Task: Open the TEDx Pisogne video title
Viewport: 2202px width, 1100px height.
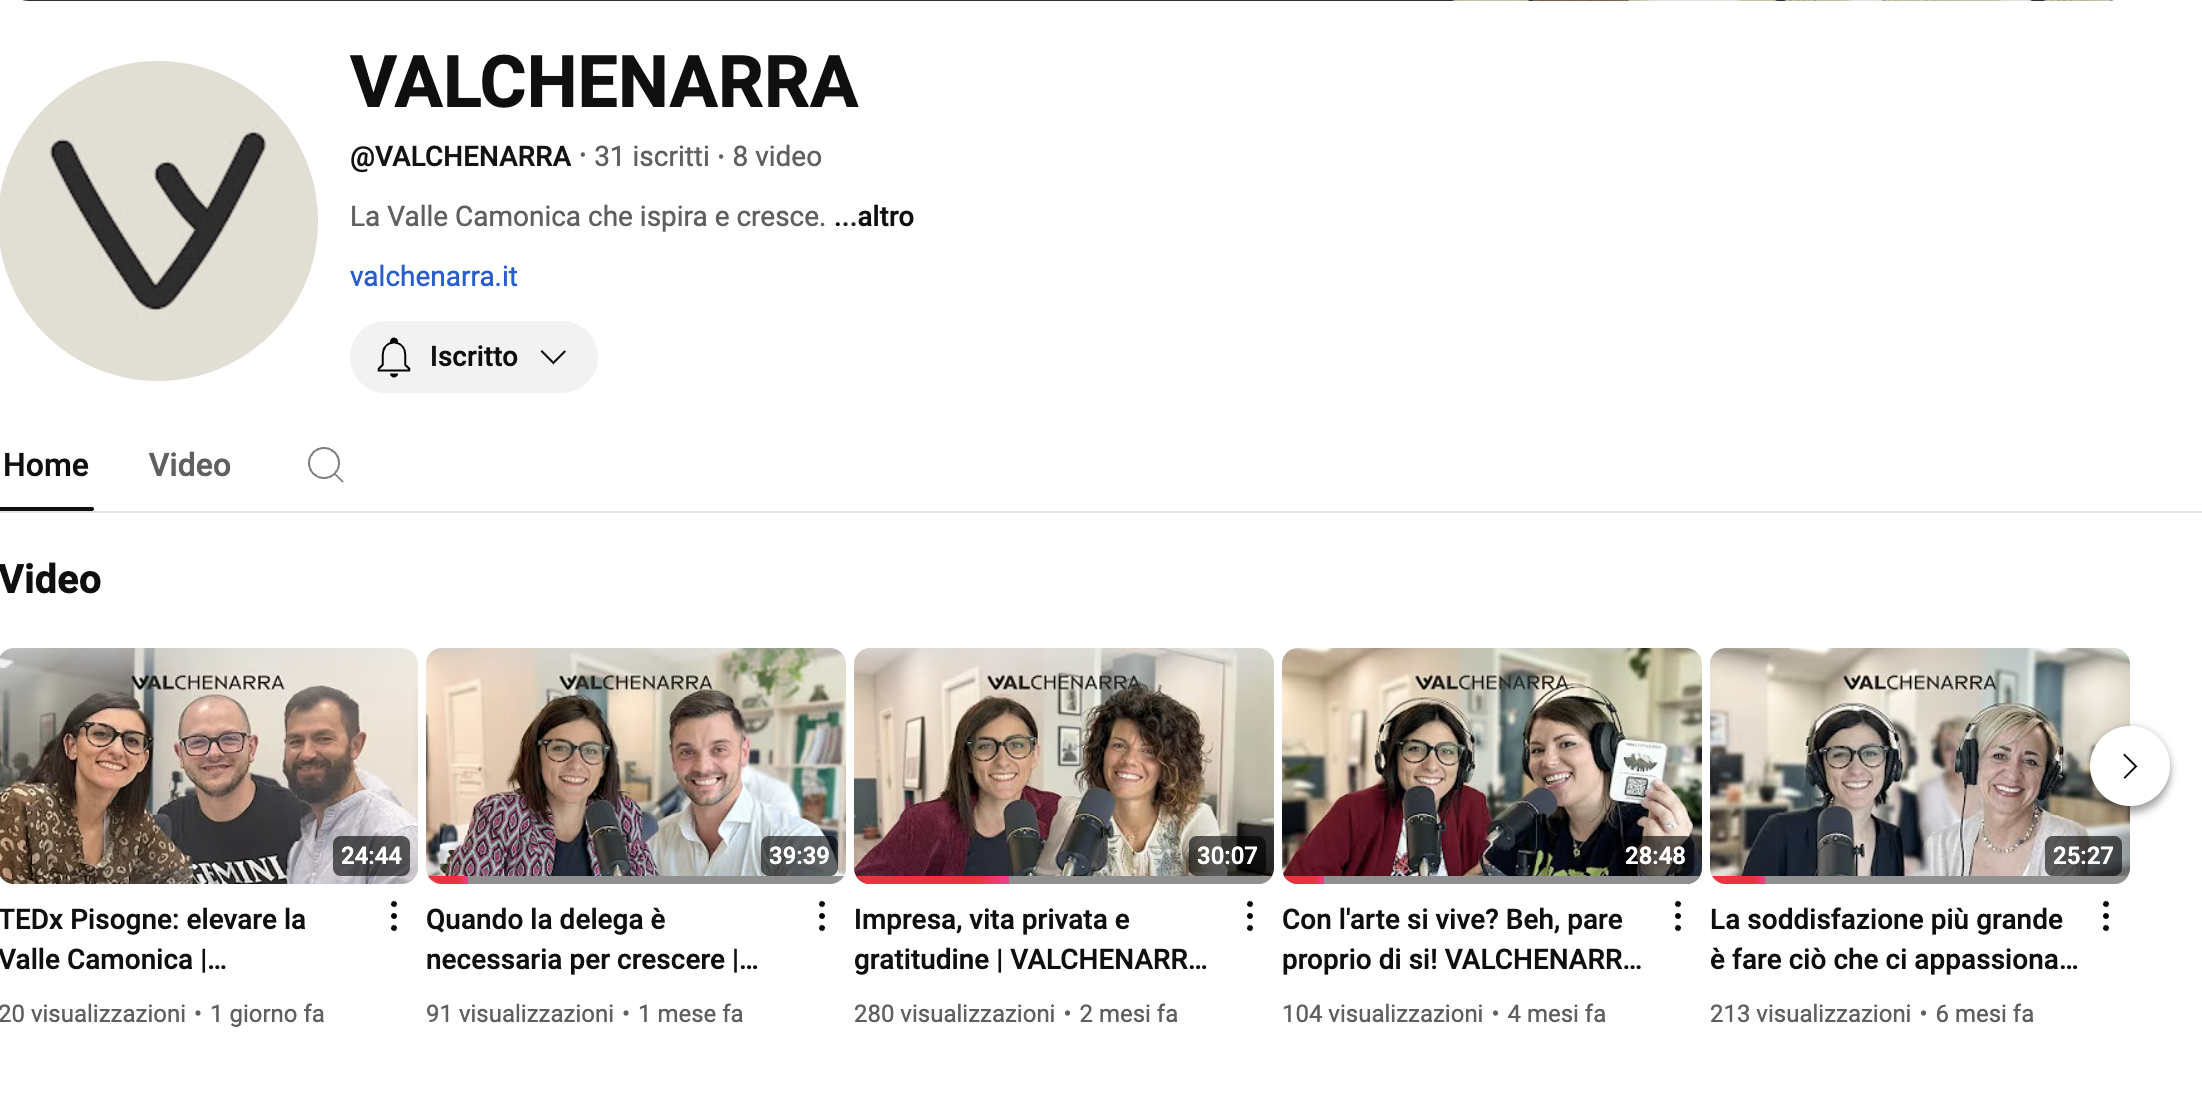Action: (x=153, y=939)
